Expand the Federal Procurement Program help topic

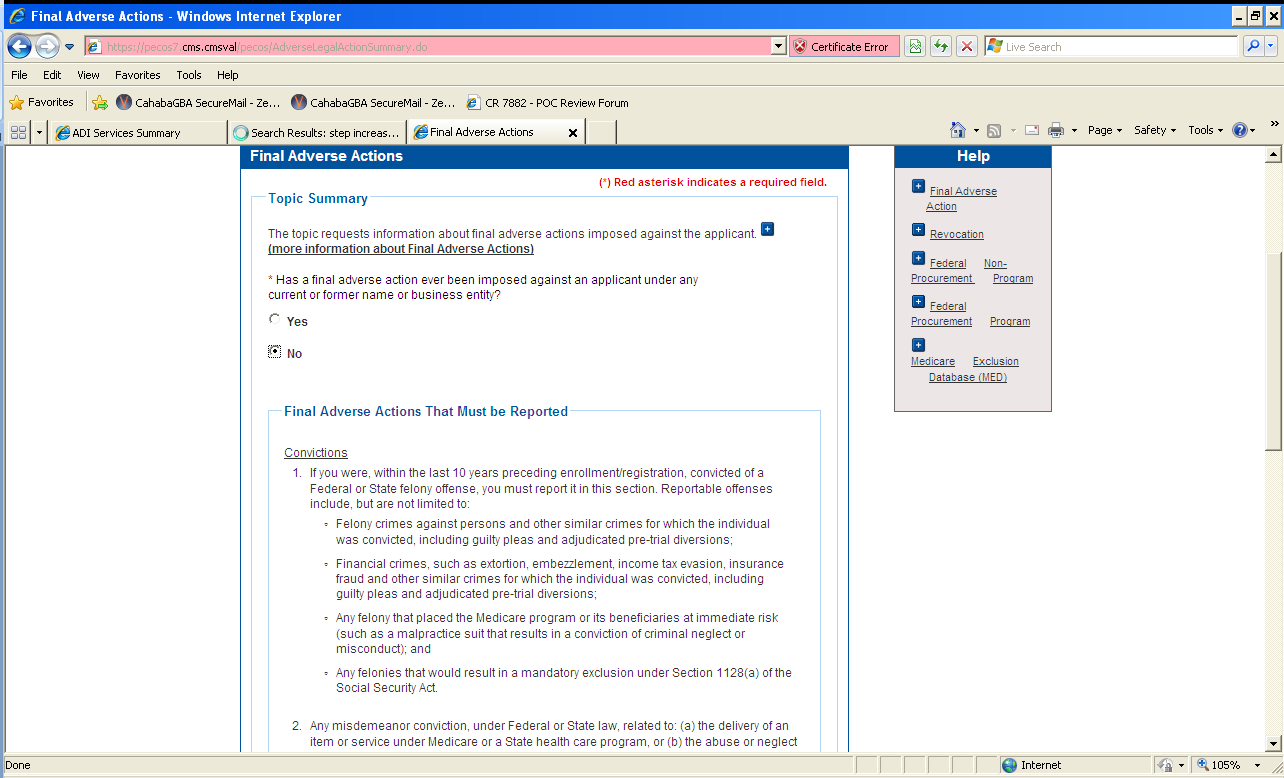point(918,301)
